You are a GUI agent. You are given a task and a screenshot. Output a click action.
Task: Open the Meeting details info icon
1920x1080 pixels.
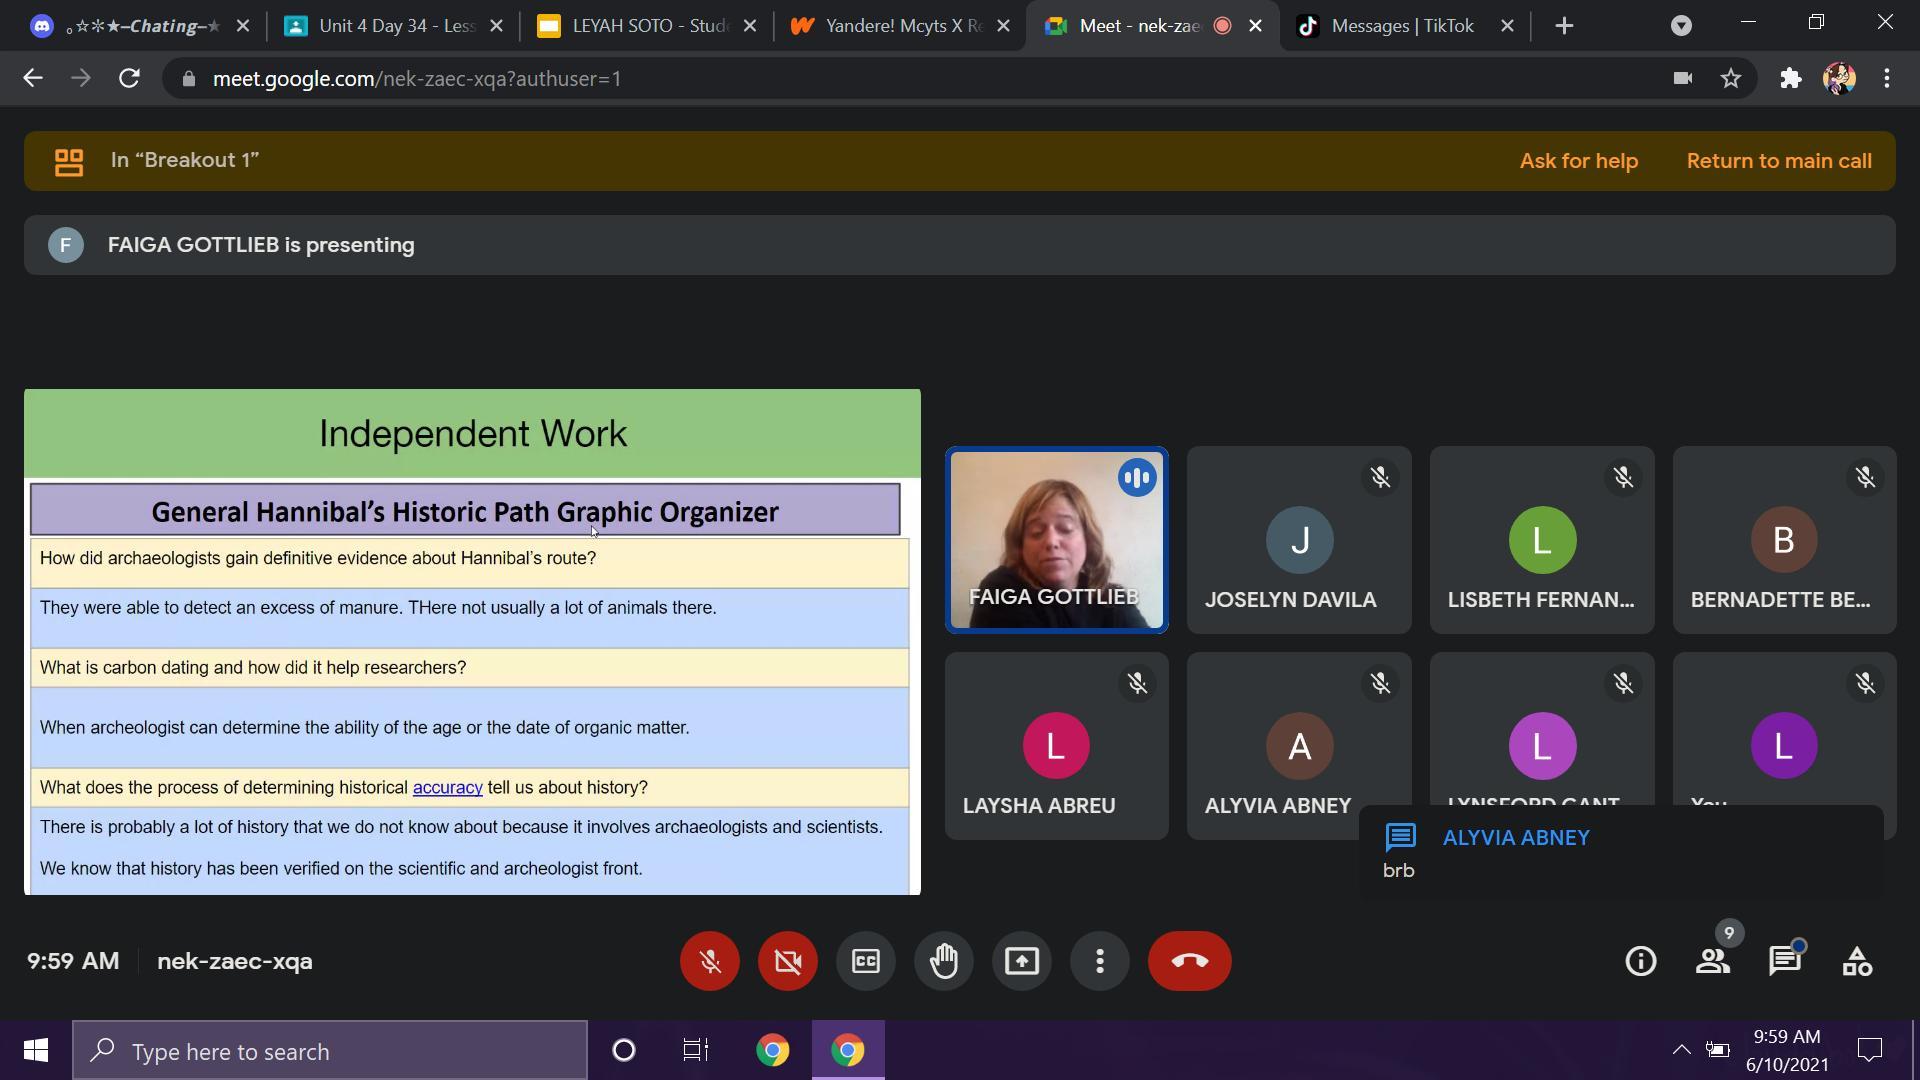[x=1640, y=962]
